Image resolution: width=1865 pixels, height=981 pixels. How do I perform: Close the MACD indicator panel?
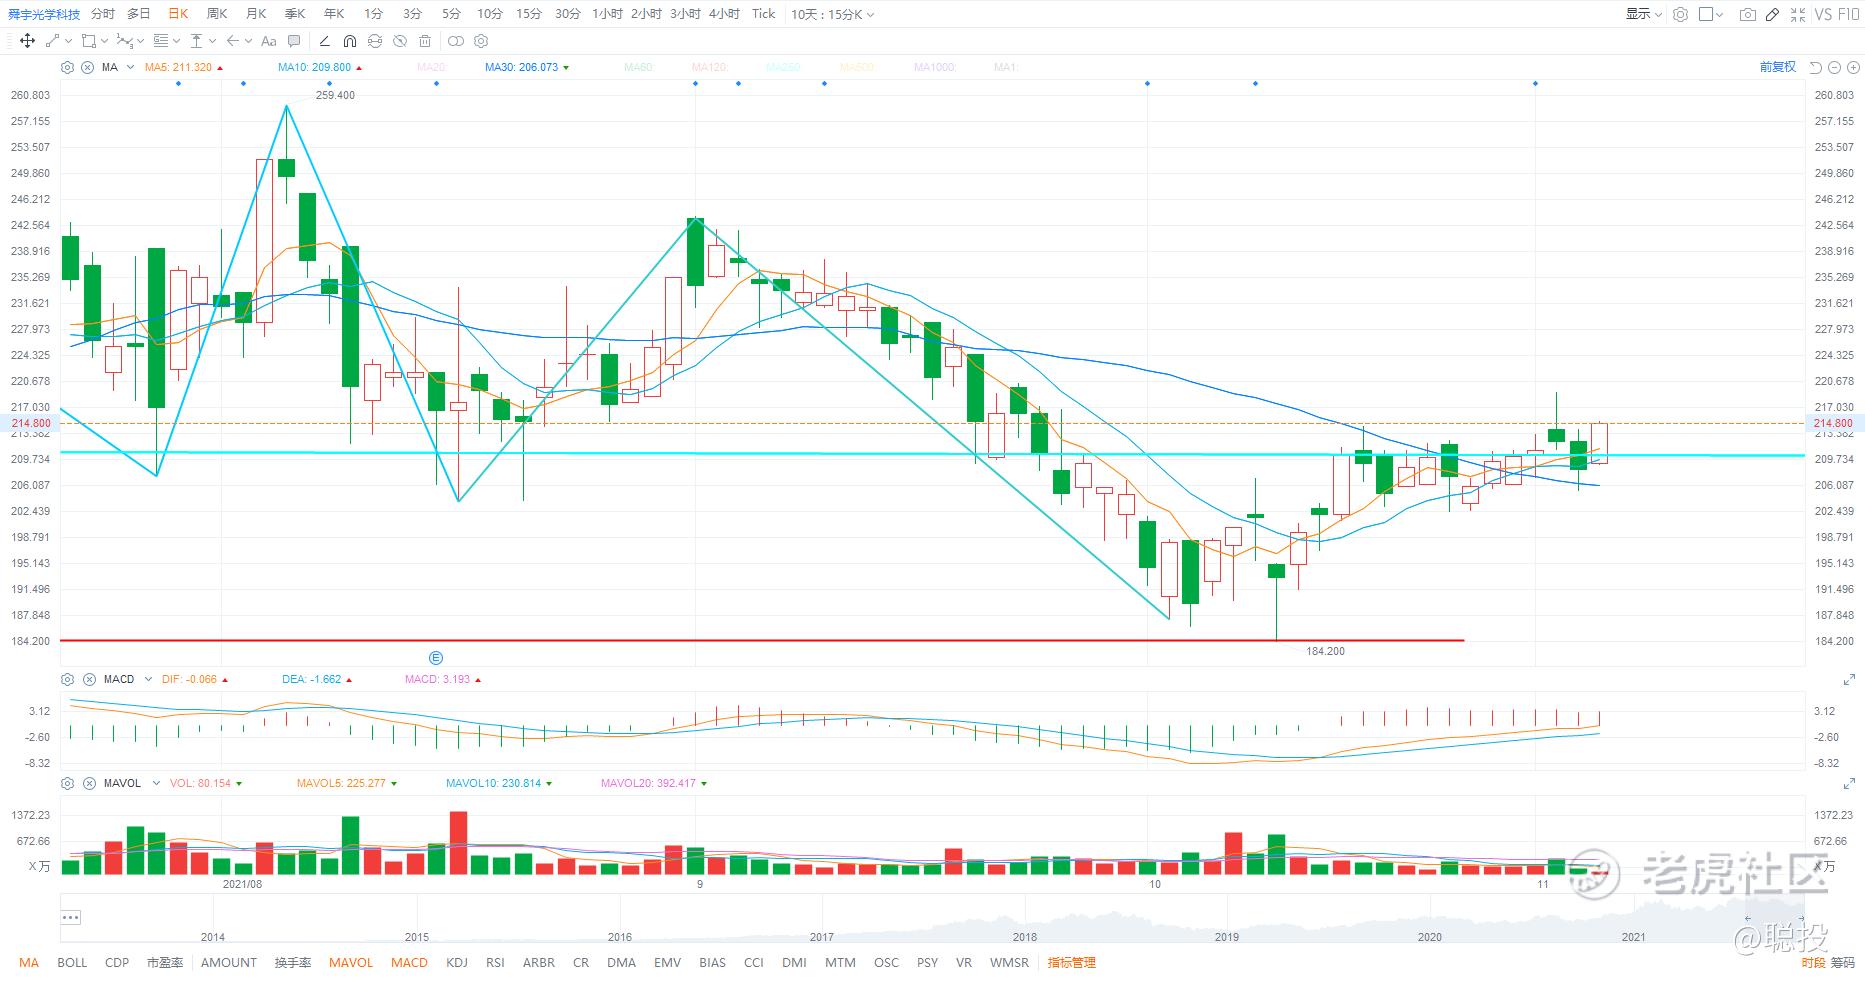pyautogui.click(x=88, y=679)
